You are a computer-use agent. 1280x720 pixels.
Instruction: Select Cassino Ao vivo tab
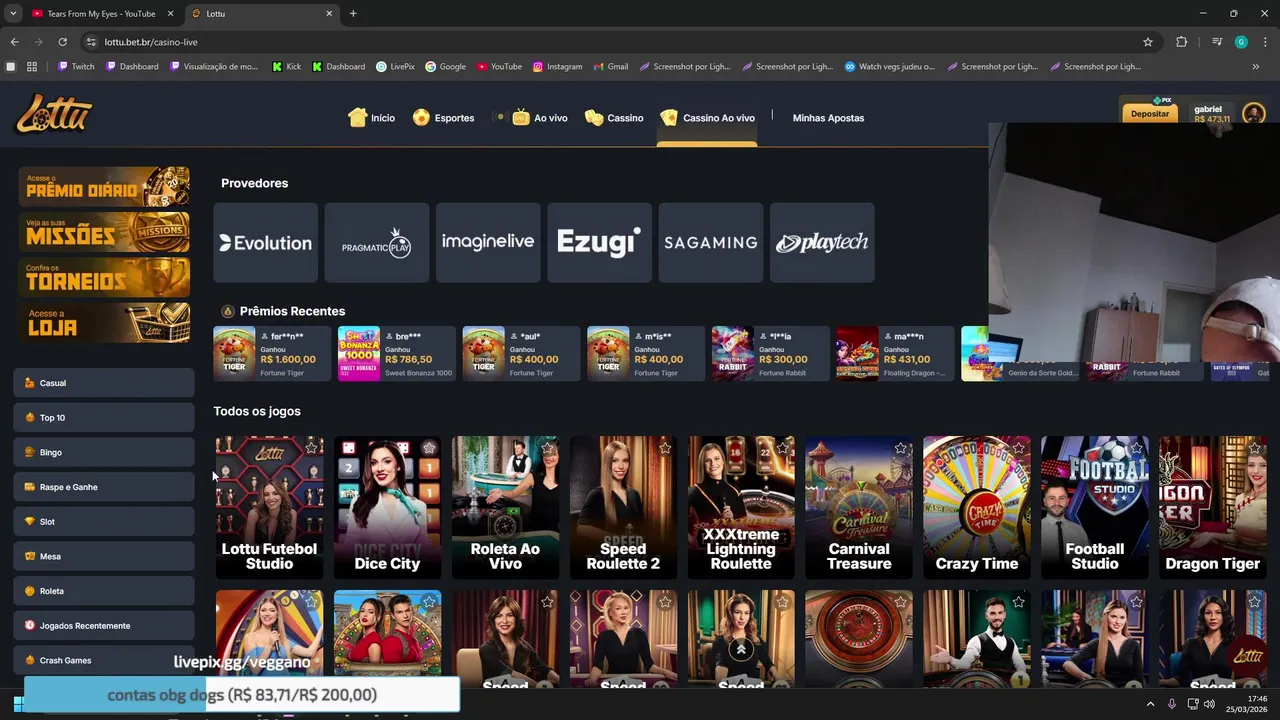707,117
